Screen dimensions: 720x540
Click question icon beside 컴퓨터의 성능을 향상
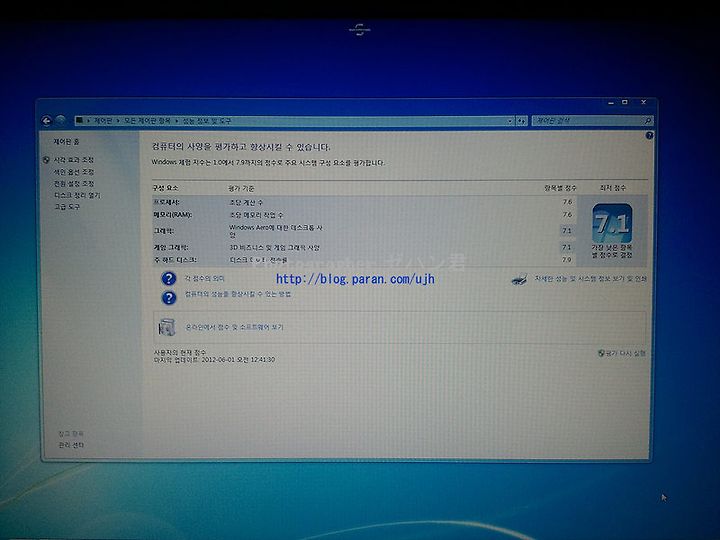[169, 298]
